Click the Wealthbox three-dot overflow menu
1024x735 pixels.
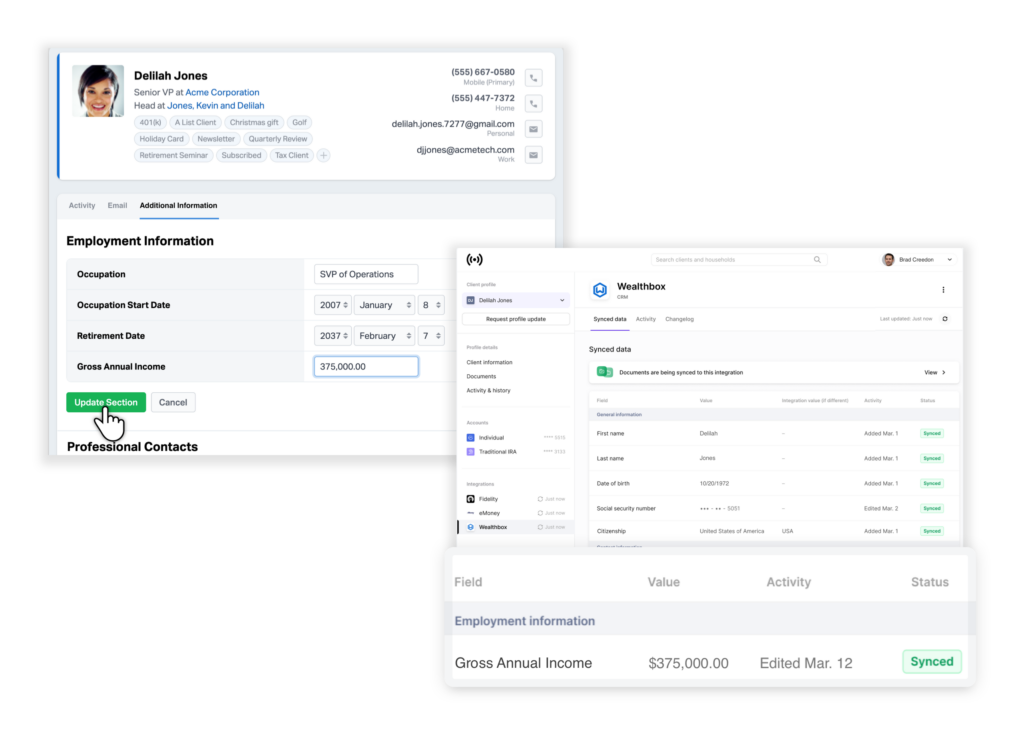(944, 288)
